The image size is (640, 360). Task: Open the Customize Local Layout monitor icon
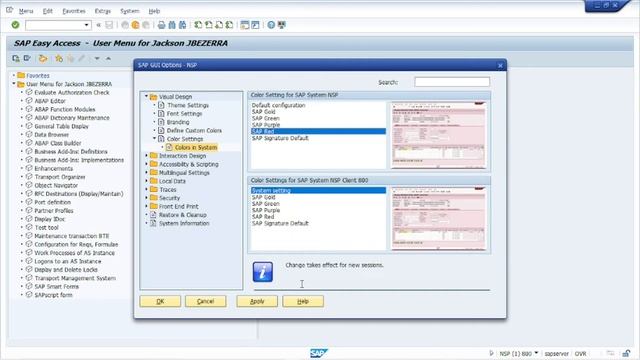click(282, 25)
